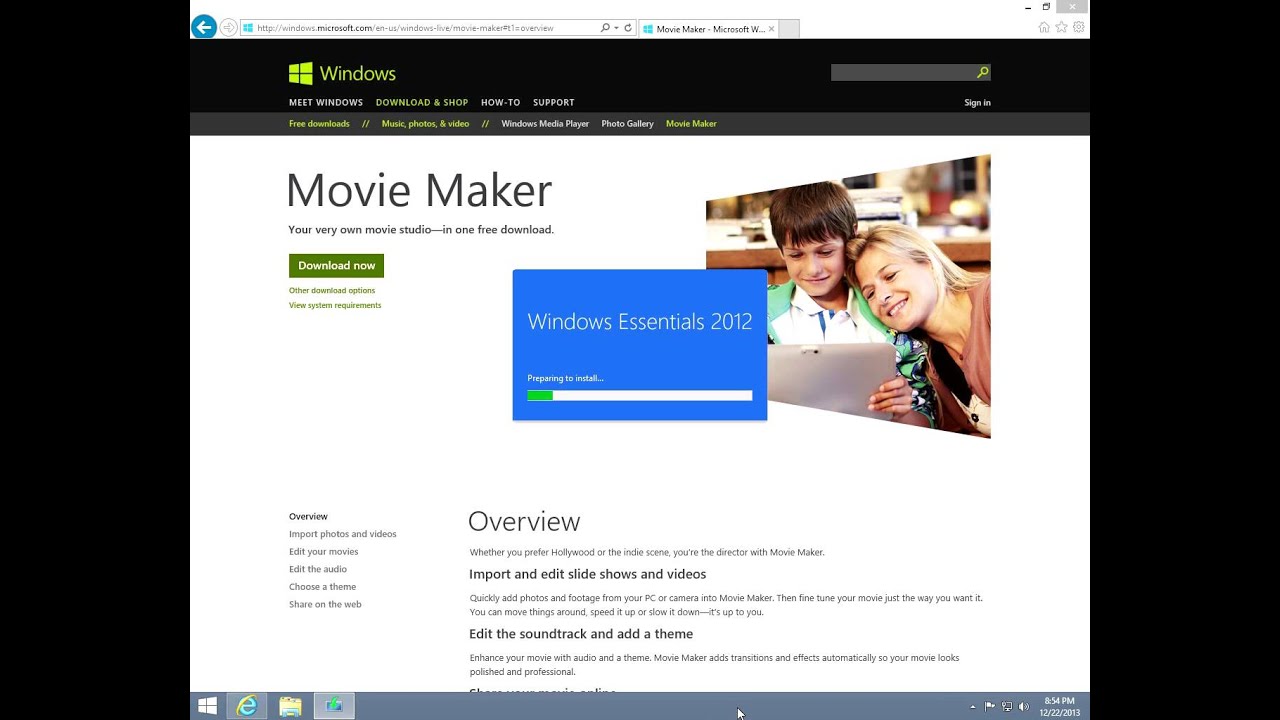Open the browser Tools gear icon
Viewport: 1280px width, 720px height.
point(1078,28)
